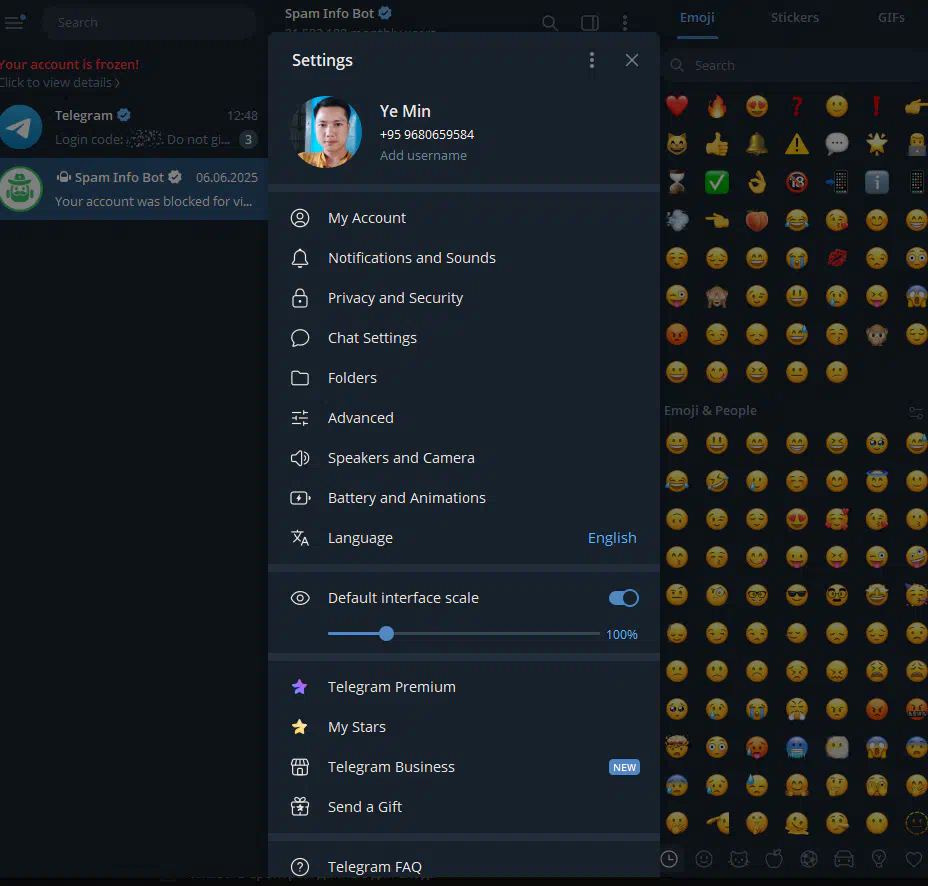
Task: Toggle Default interface scale switch
Action: click(x=623, y=598)
